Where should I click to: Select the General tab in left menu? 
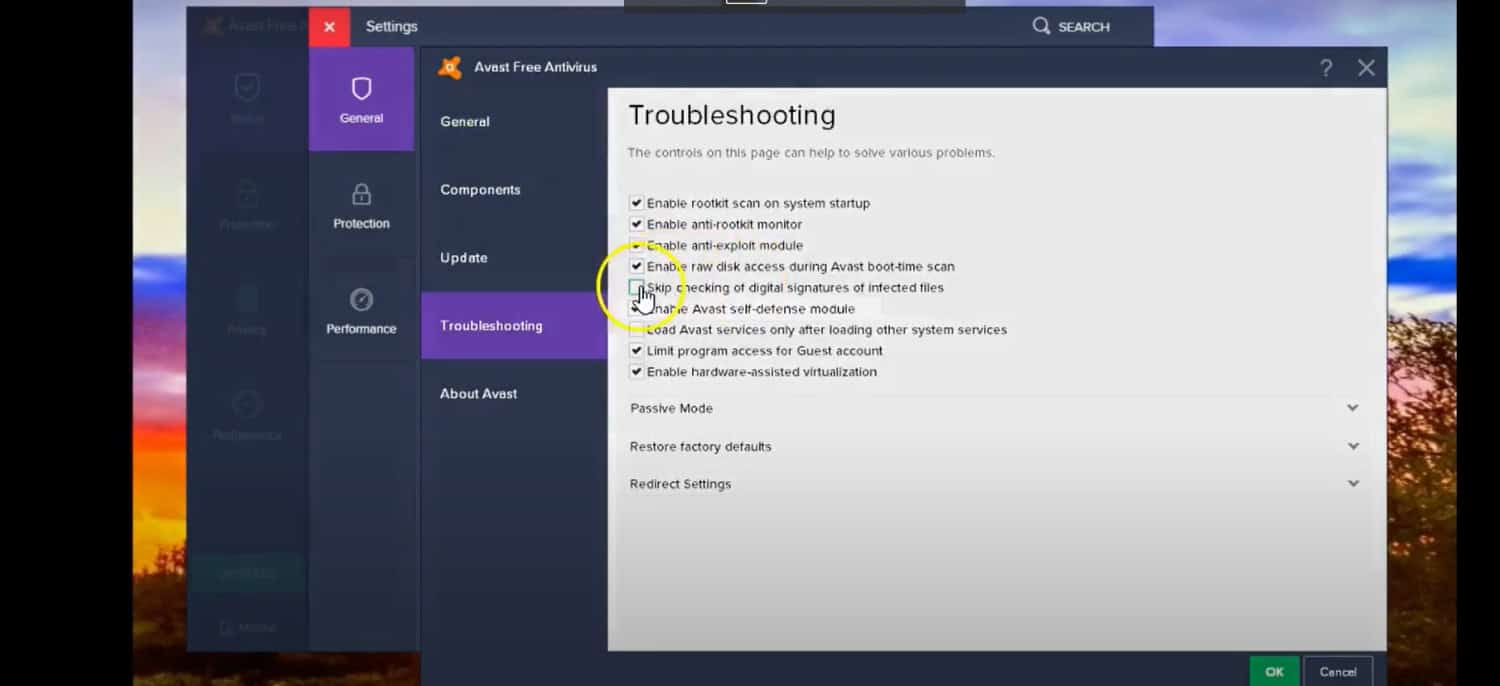coord(514,122)
